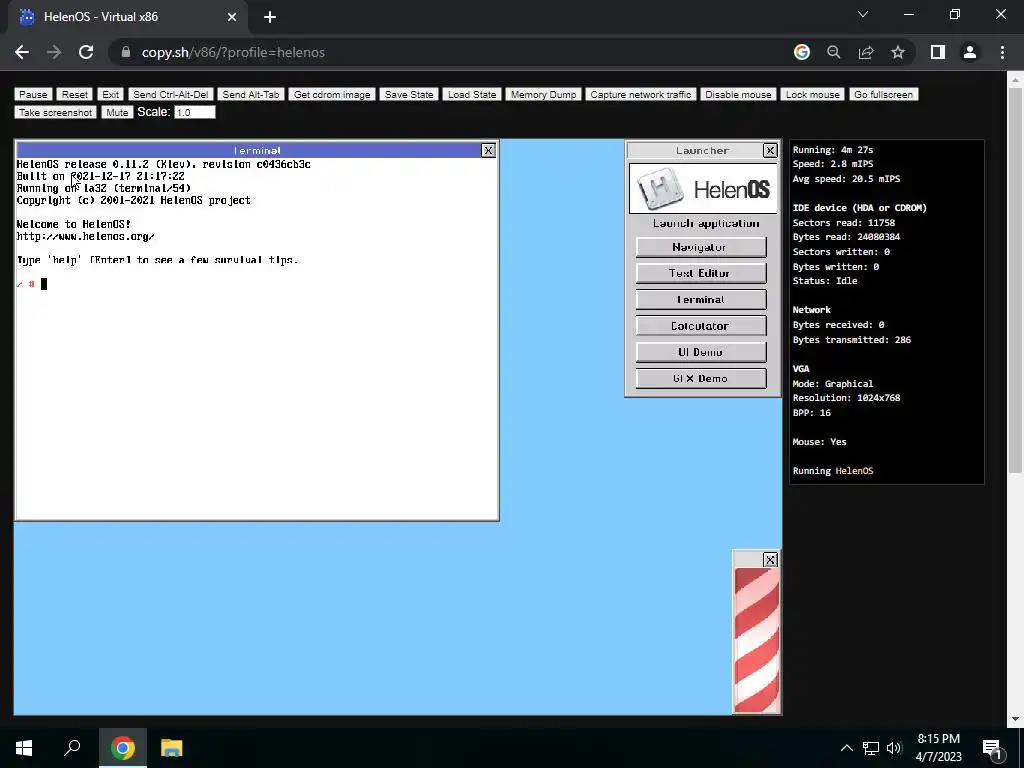This screenshot has height=768, width=1024.
Task: Open the notification center icon
Action: [x=992, y=749]
